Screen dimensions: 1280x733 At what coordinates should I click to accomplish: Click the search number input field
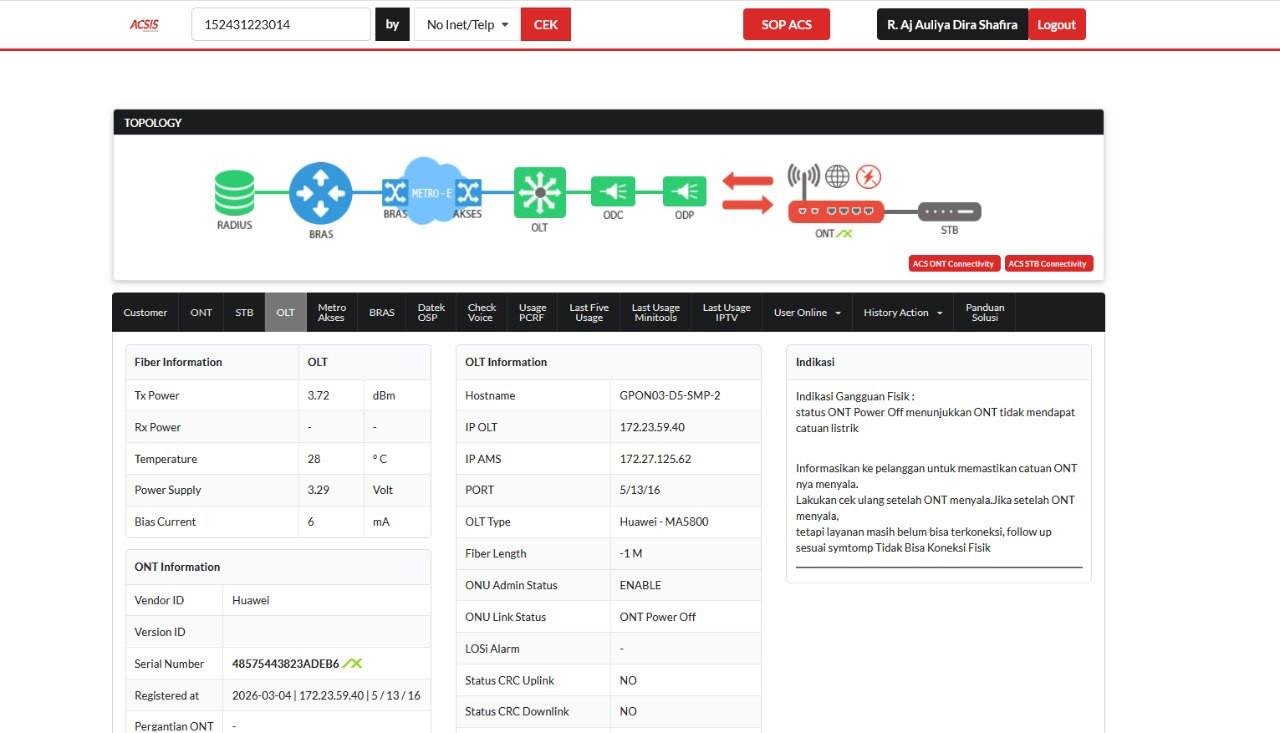[281, 25]
